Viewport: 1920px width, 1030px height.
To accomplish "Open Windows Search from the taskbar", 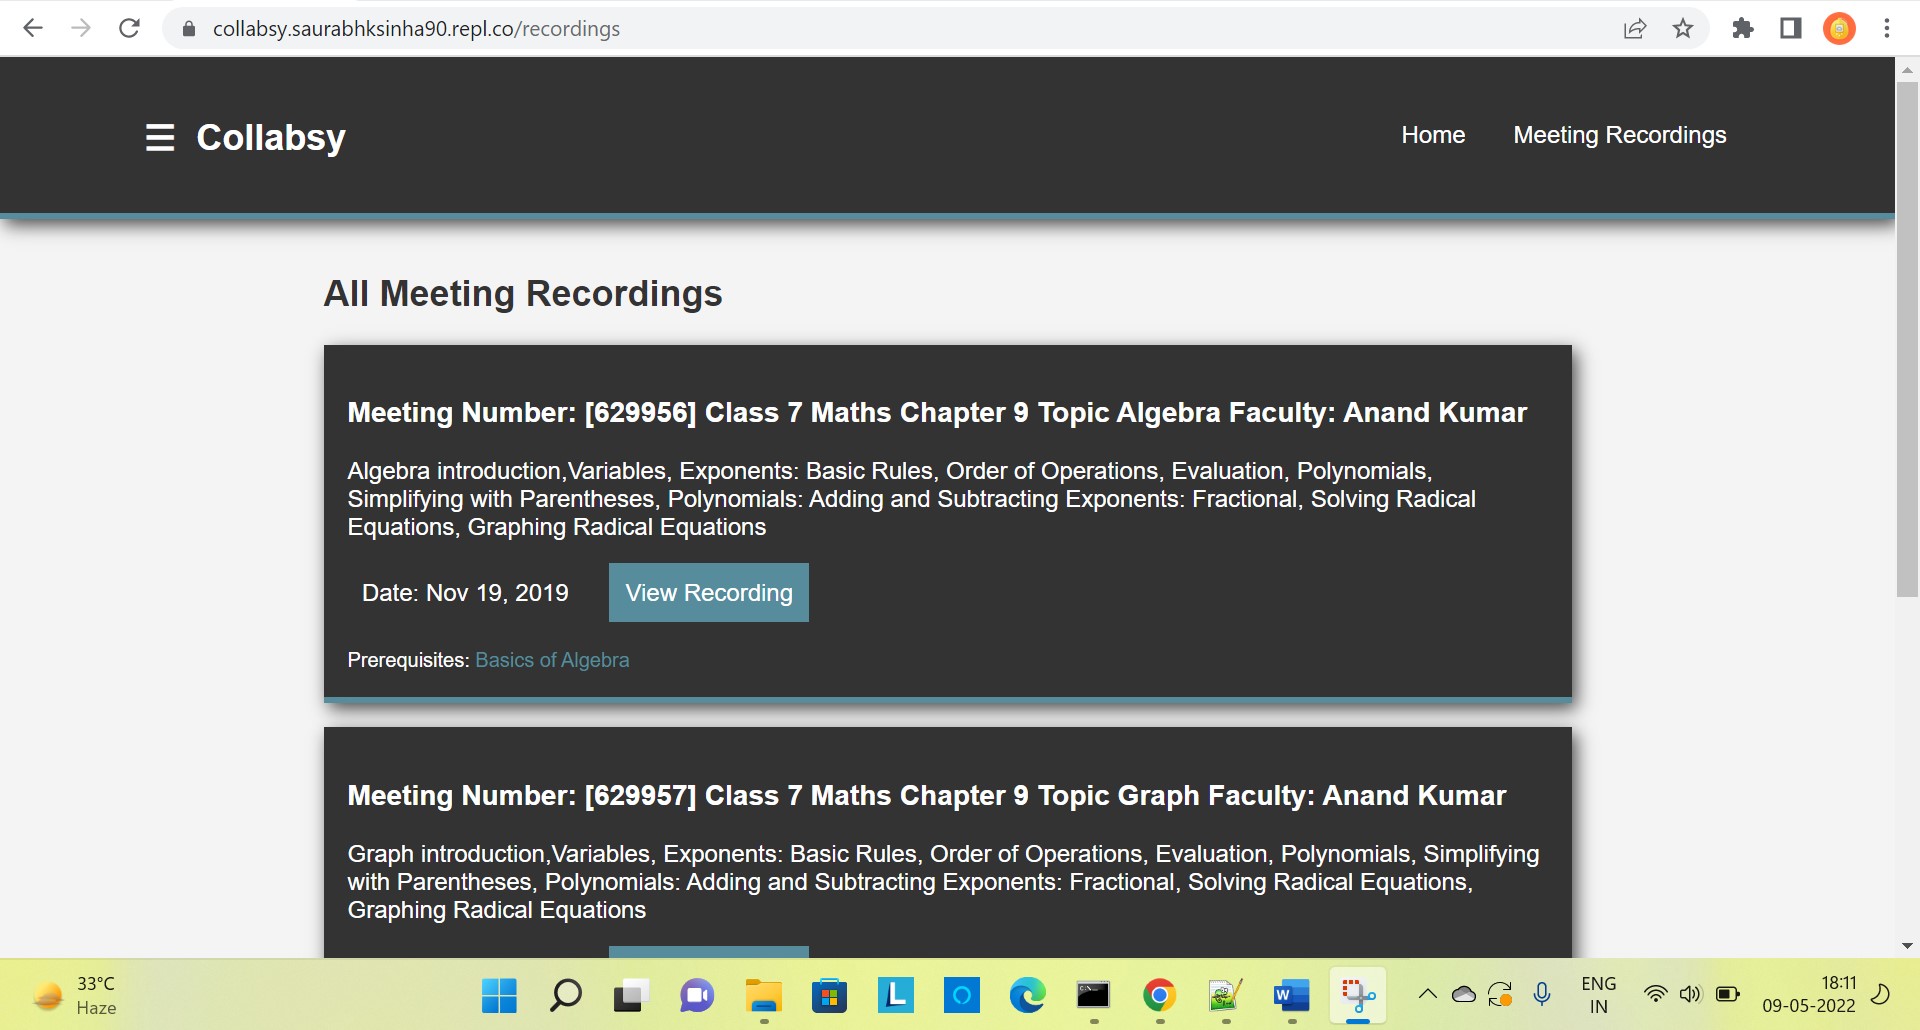I will coord(565,996).
